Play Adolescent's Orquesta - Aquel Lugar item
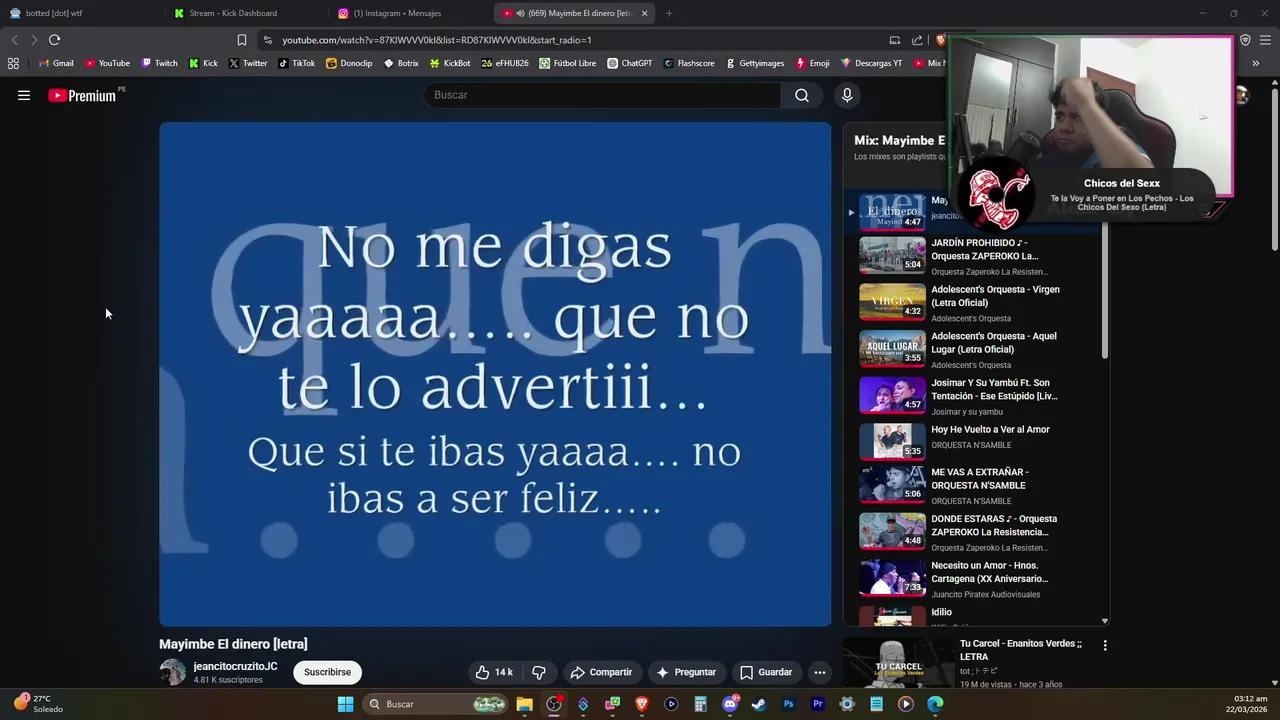The width and height of the screenshot is (1280, 720). pyautogui.click(x=975, y=350)
